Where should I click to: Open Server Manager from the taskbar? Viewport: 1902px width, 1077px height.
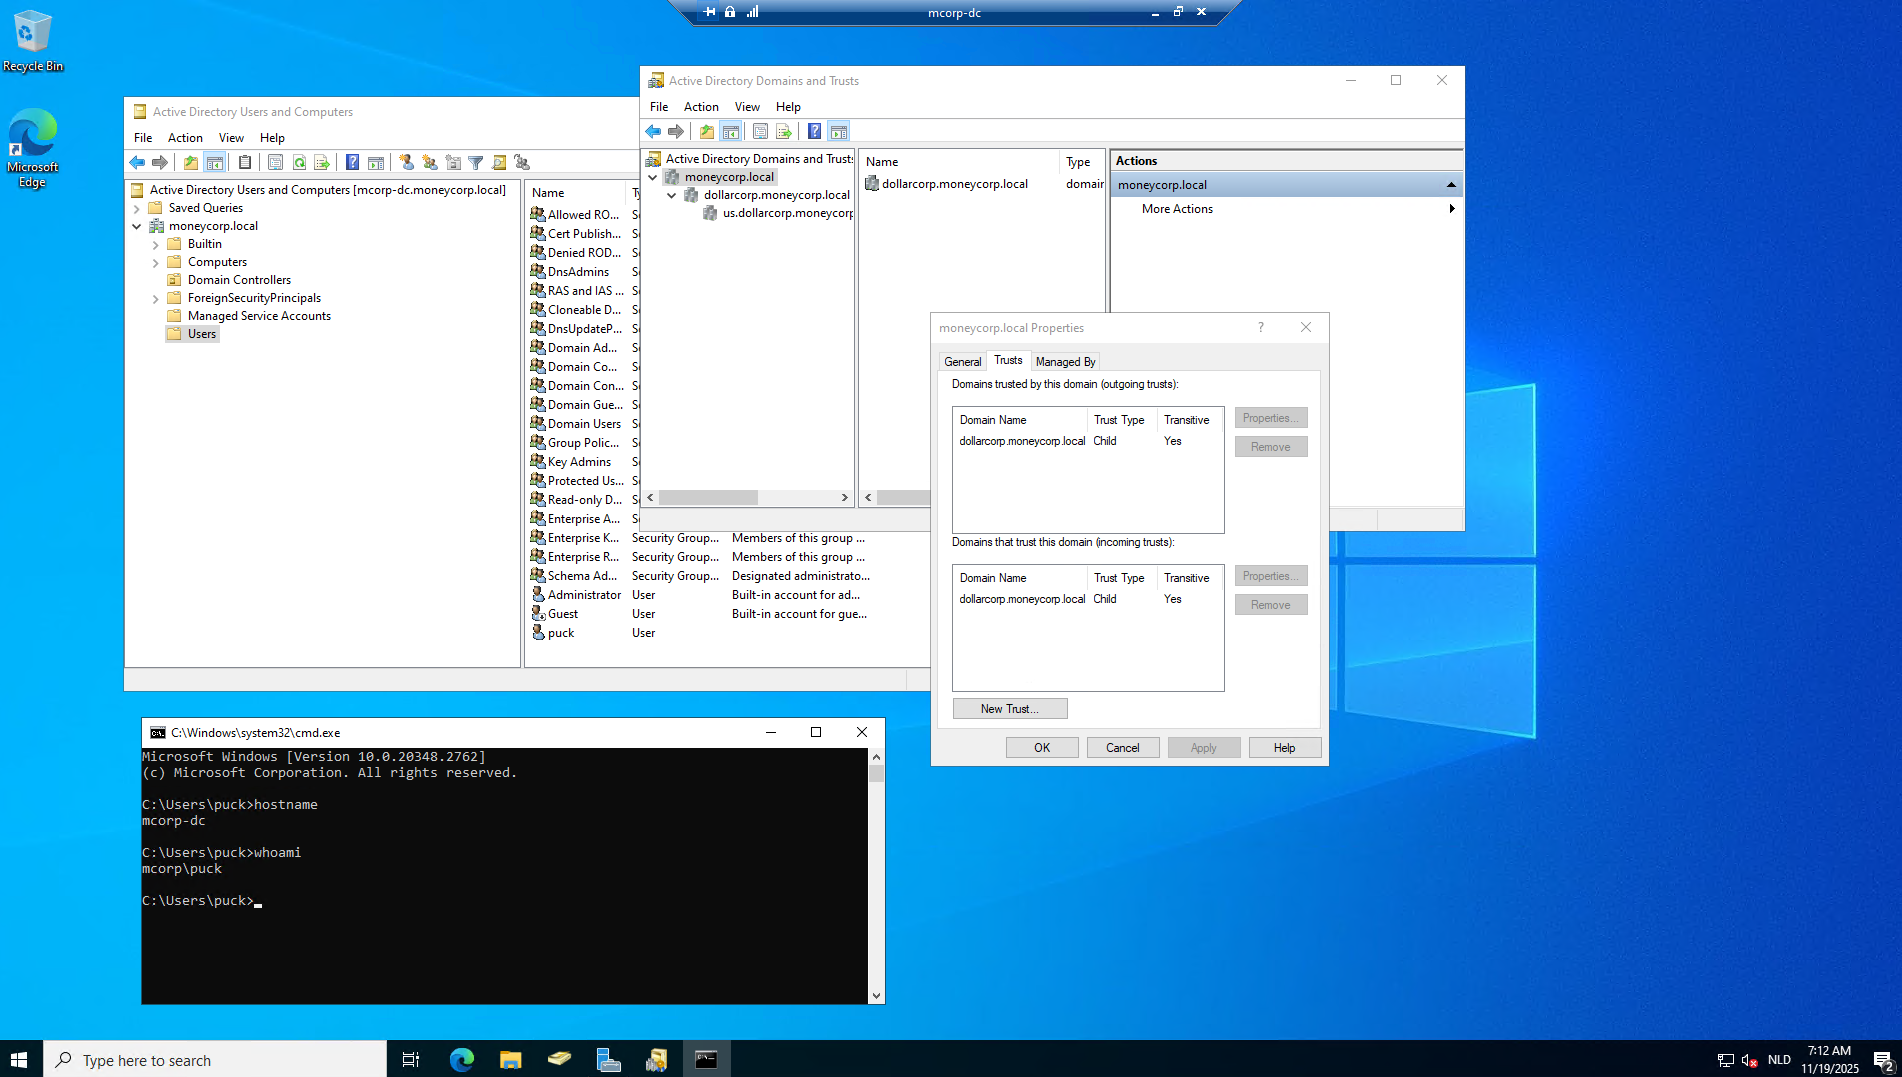608,1060
